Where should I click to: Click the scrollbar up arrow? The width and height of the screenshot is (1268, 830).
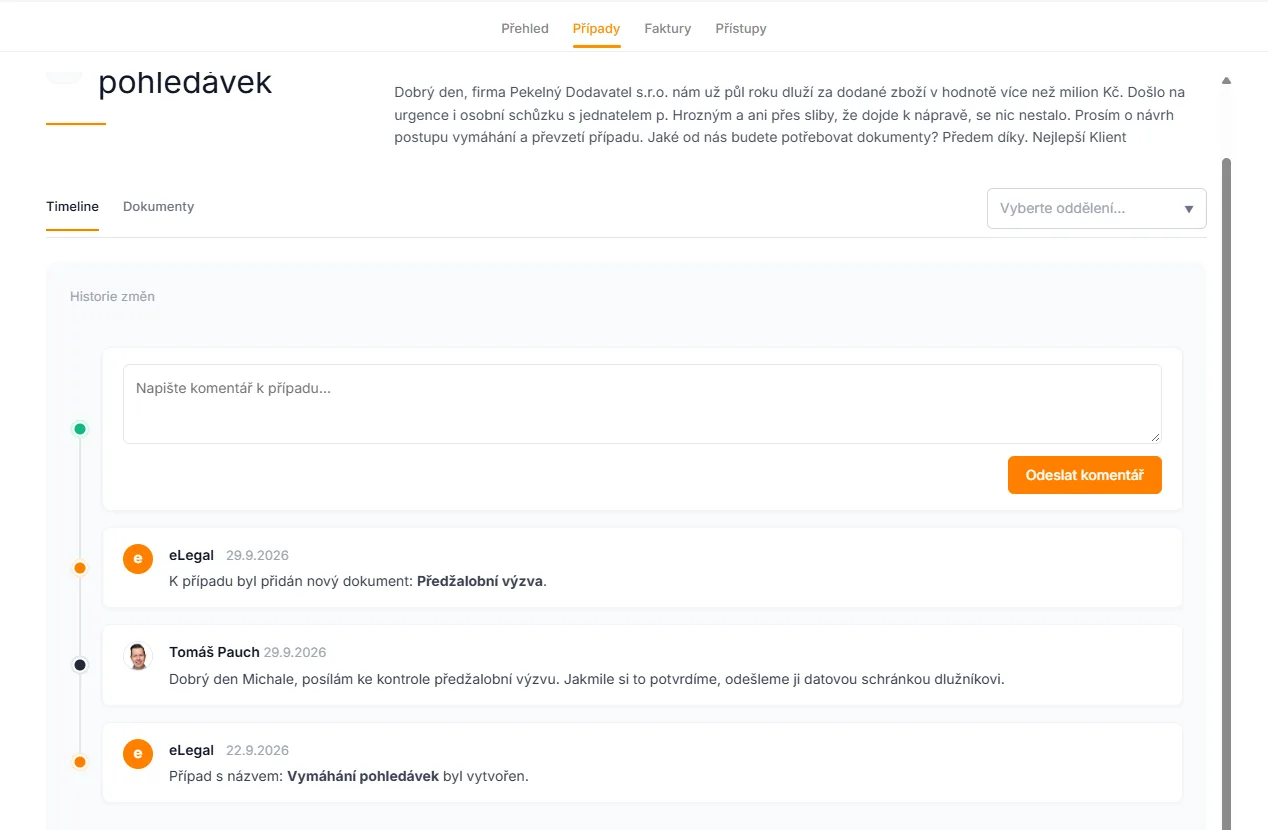click(x=1226, y=80)
